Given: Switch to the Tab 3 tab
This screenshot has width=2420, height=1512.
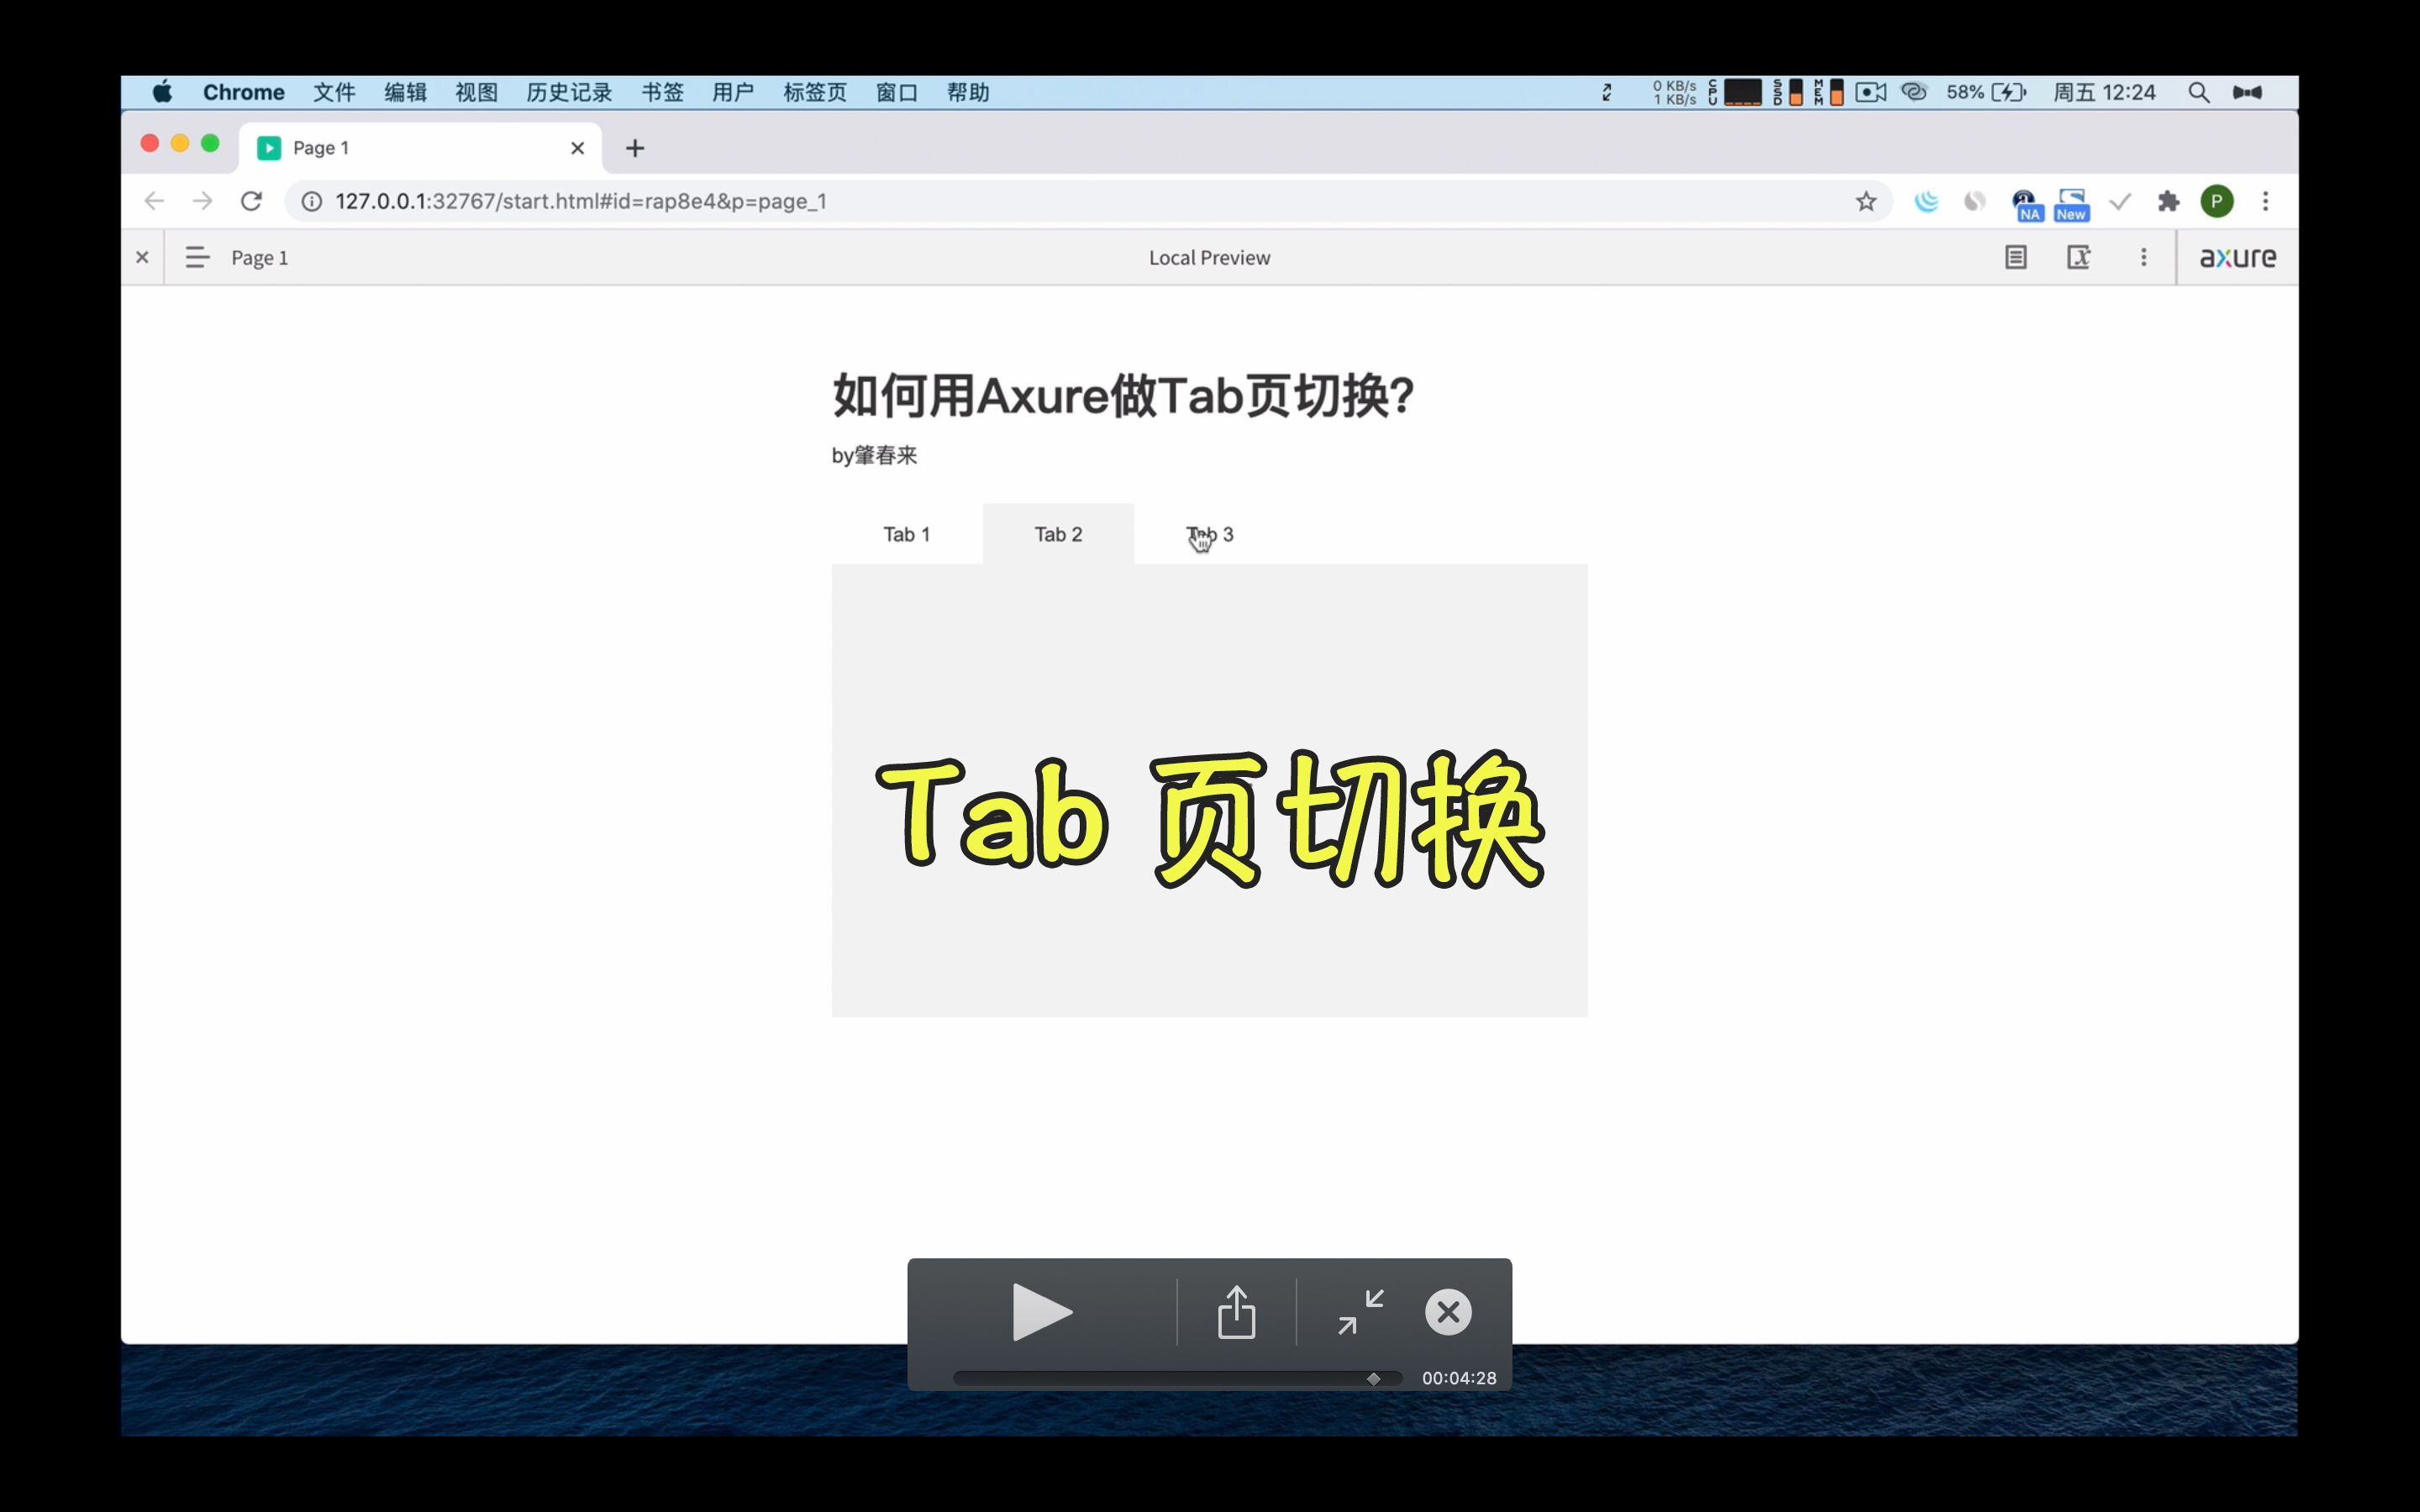Looking at the screenshot, I should click(1210, 534).
